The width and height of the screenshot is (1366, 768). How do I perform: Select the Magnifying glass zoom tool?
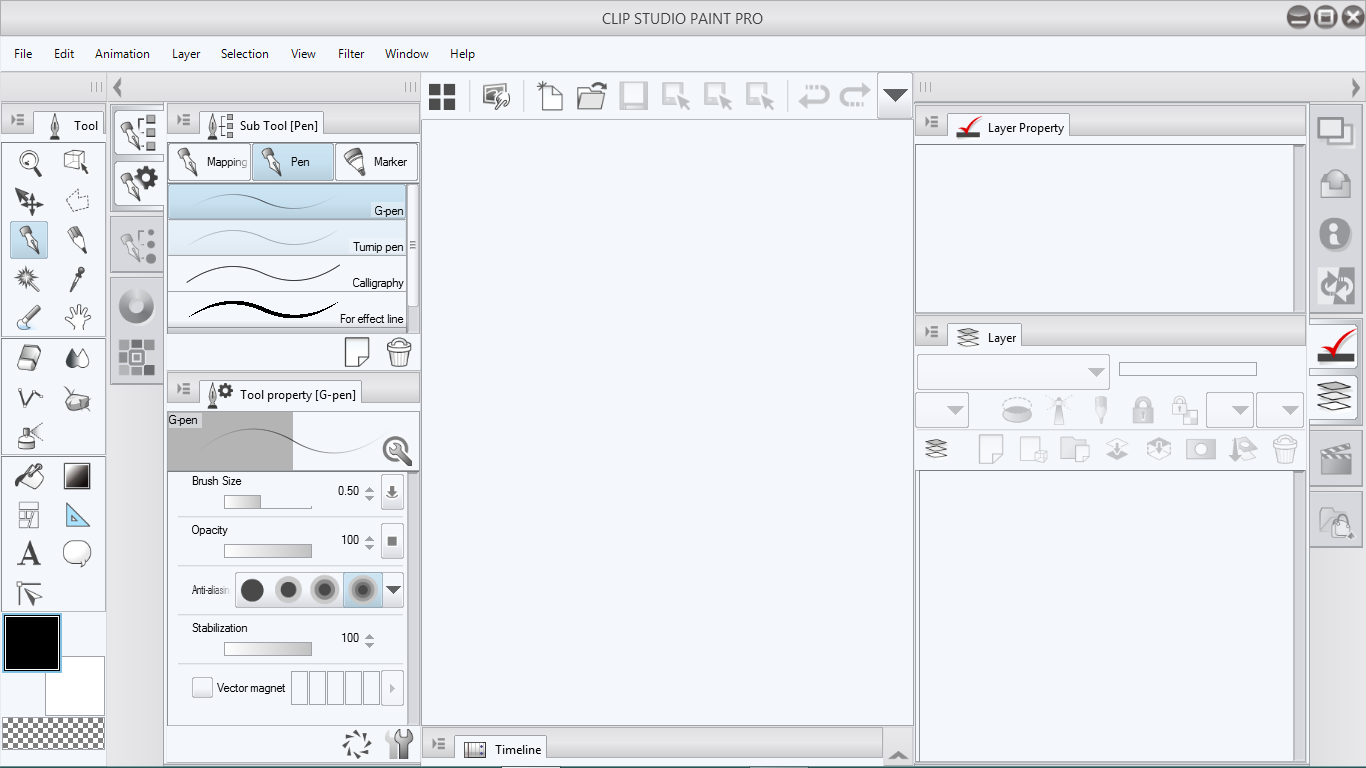click(x=30, y=162)
